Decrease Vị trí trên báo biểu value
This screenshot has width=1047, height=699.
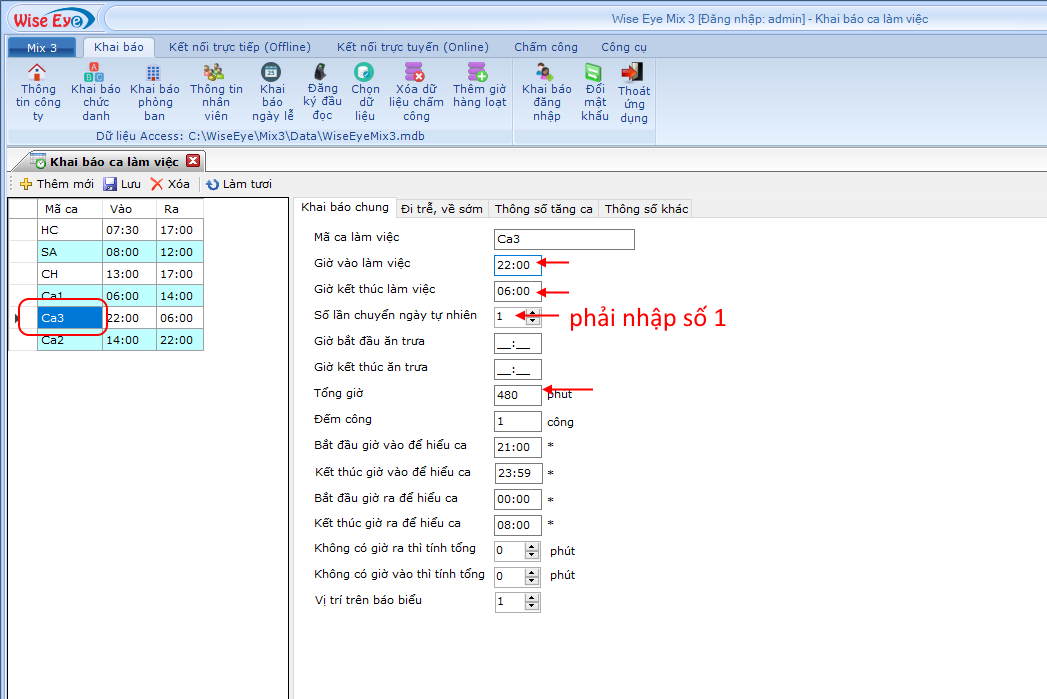532,606
